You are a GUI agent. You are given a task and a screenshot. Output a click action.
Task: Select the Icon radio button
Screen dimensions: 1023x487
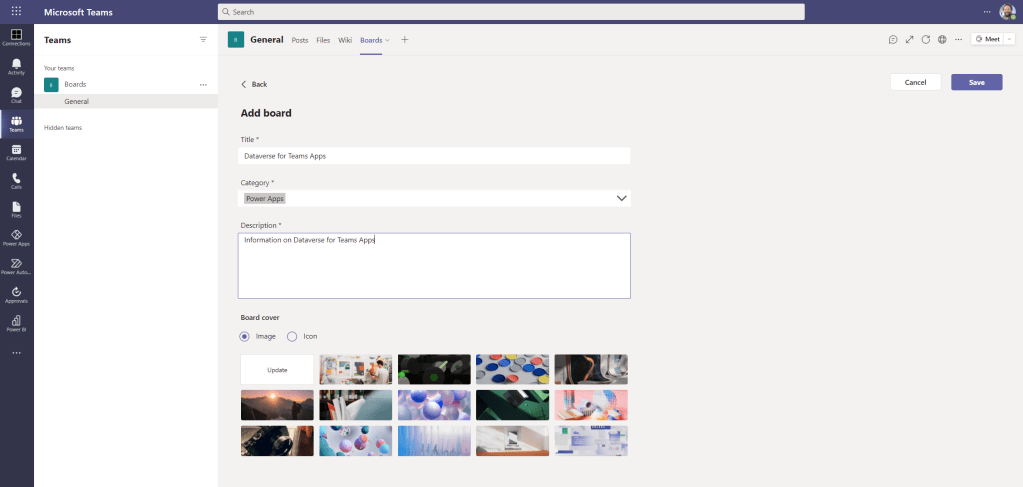click(x=292, y=336)
